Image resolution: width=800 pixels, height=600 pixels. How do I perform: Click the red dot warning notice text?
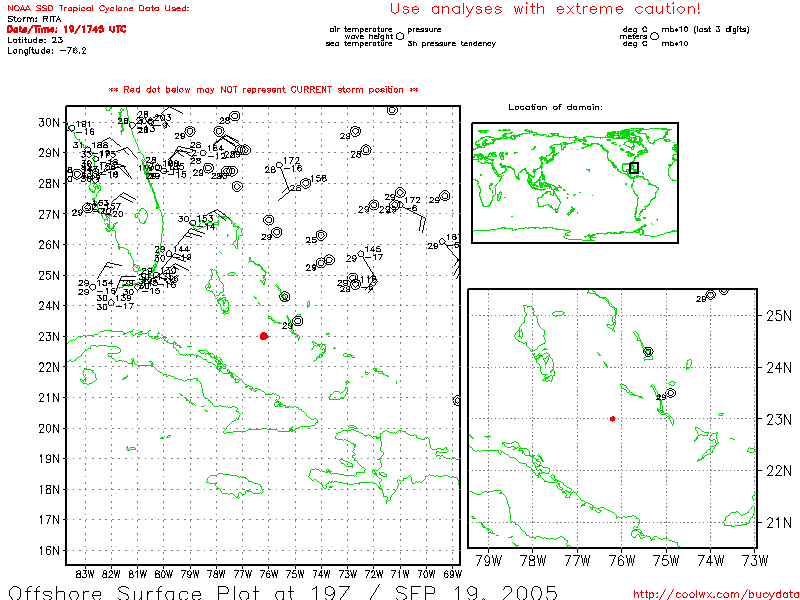[x=263, y=90]
